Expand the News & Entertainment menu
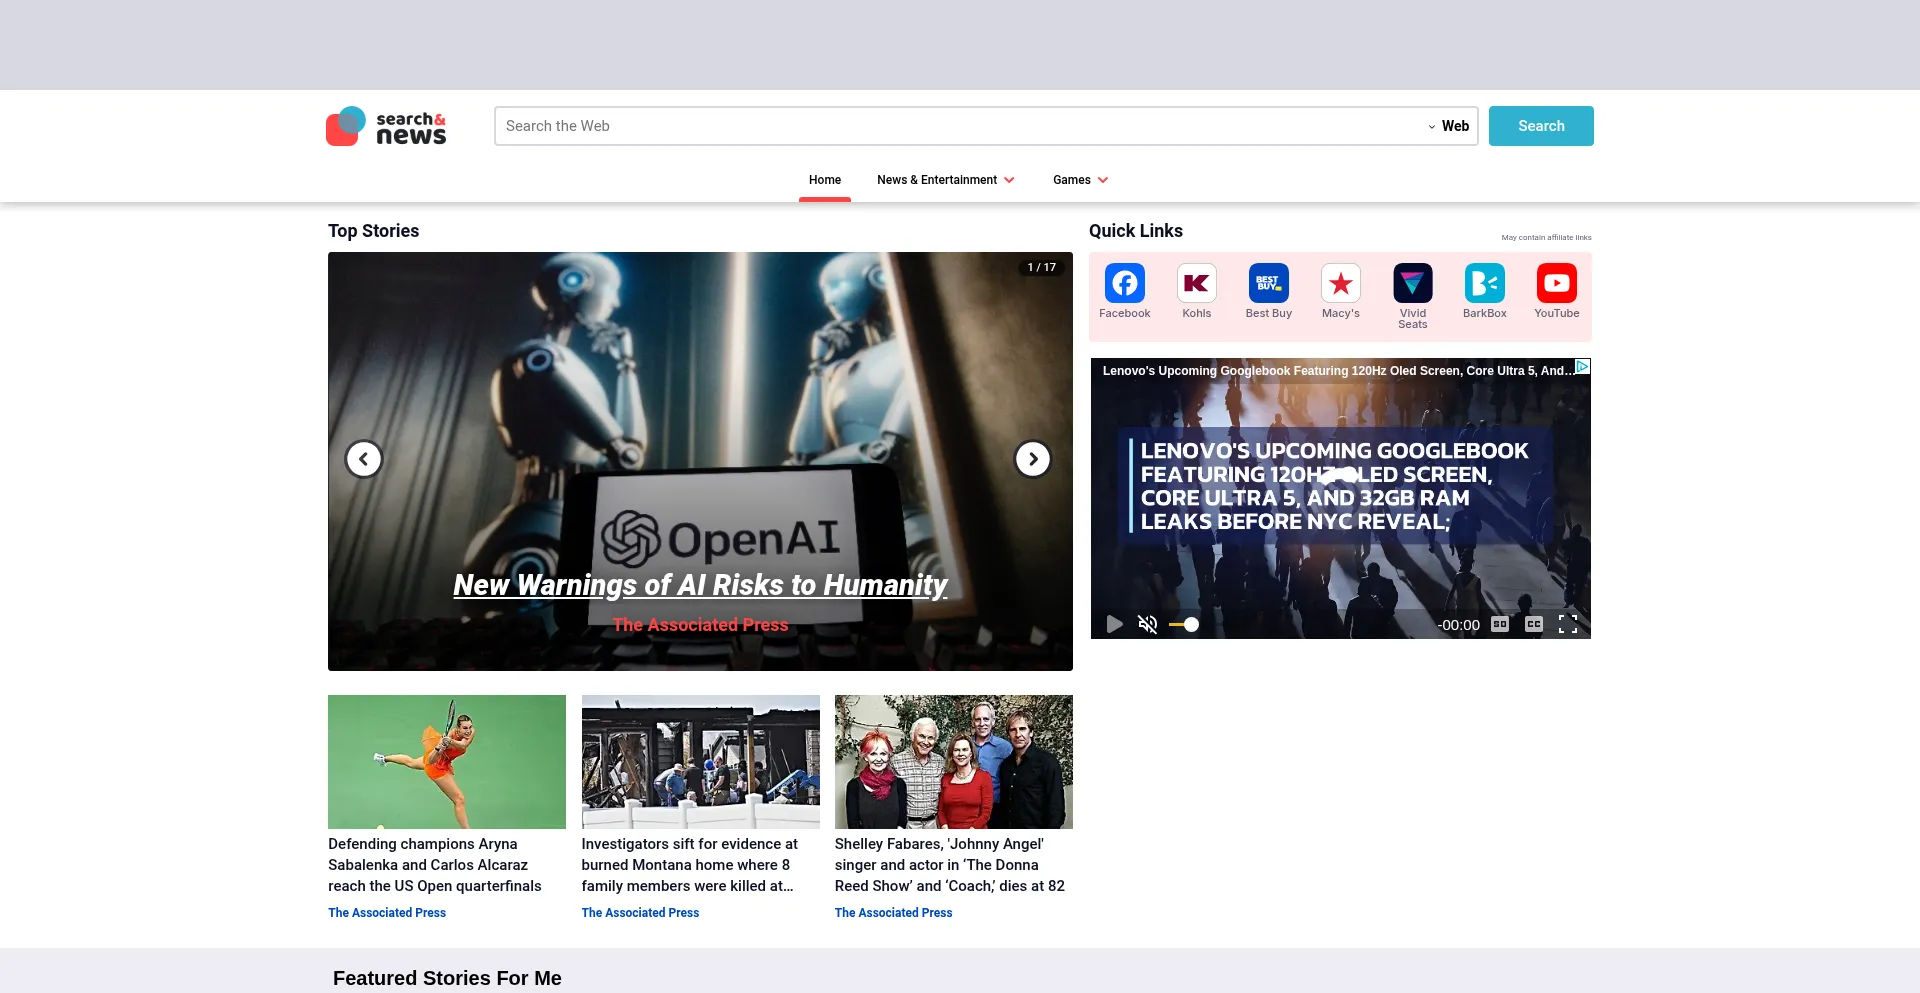The image size is (1920, 993). point(945,180)
